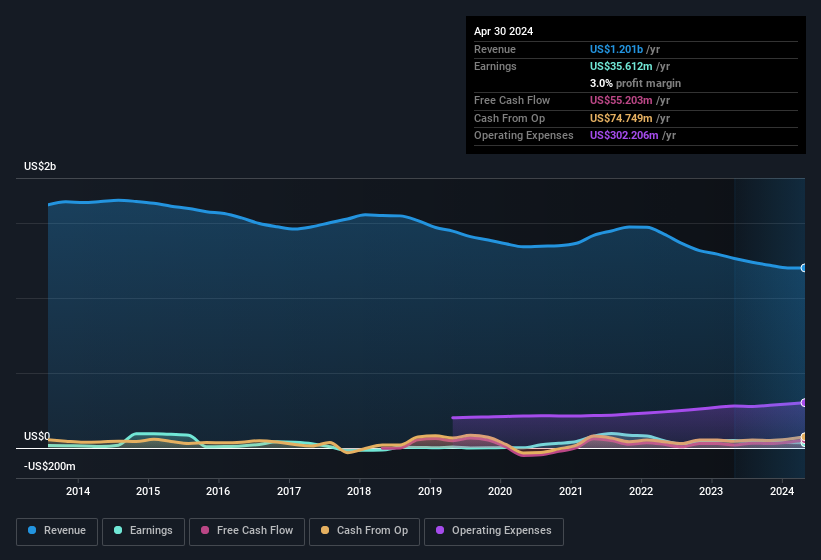821x560 pixels.
Task: Toggle the Free Cash Flow legend series
Action: (x=247, y=531)
